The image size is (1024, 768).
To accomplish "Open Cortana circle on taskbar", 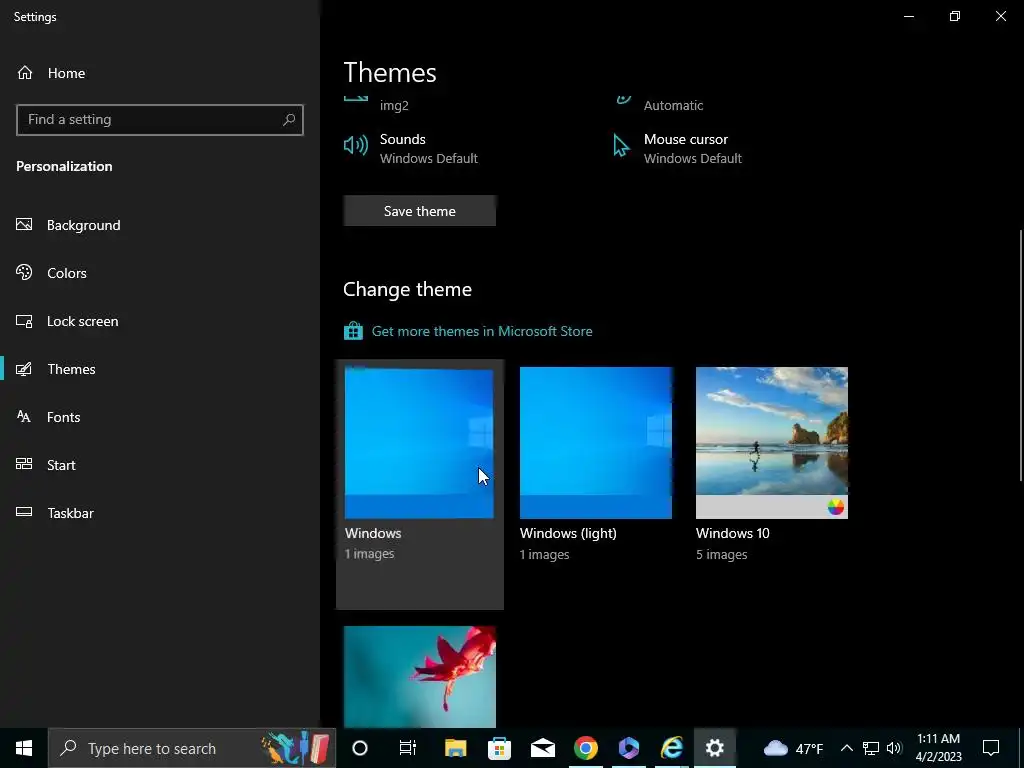I will click(360, 748).
